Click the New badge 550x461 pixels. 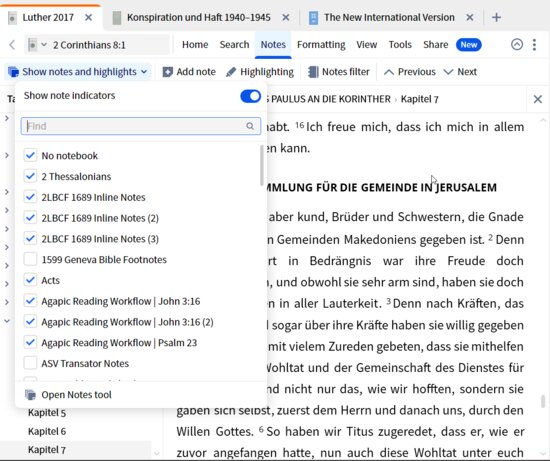(x=469, y=45)
